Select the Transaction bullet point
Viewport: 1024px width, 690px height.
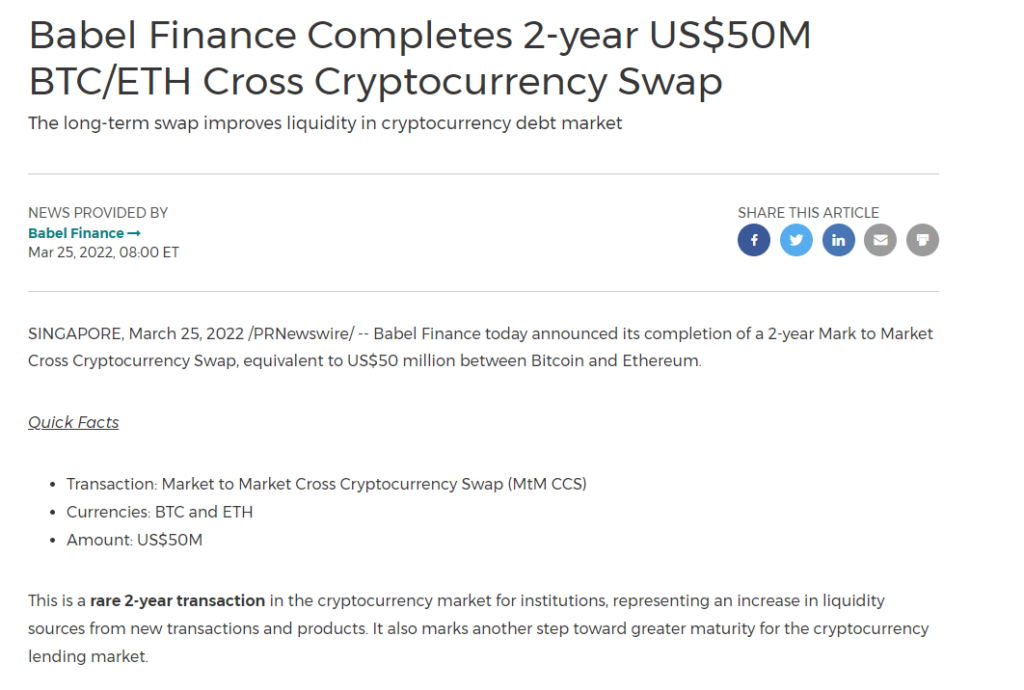(x=327, y=484)
